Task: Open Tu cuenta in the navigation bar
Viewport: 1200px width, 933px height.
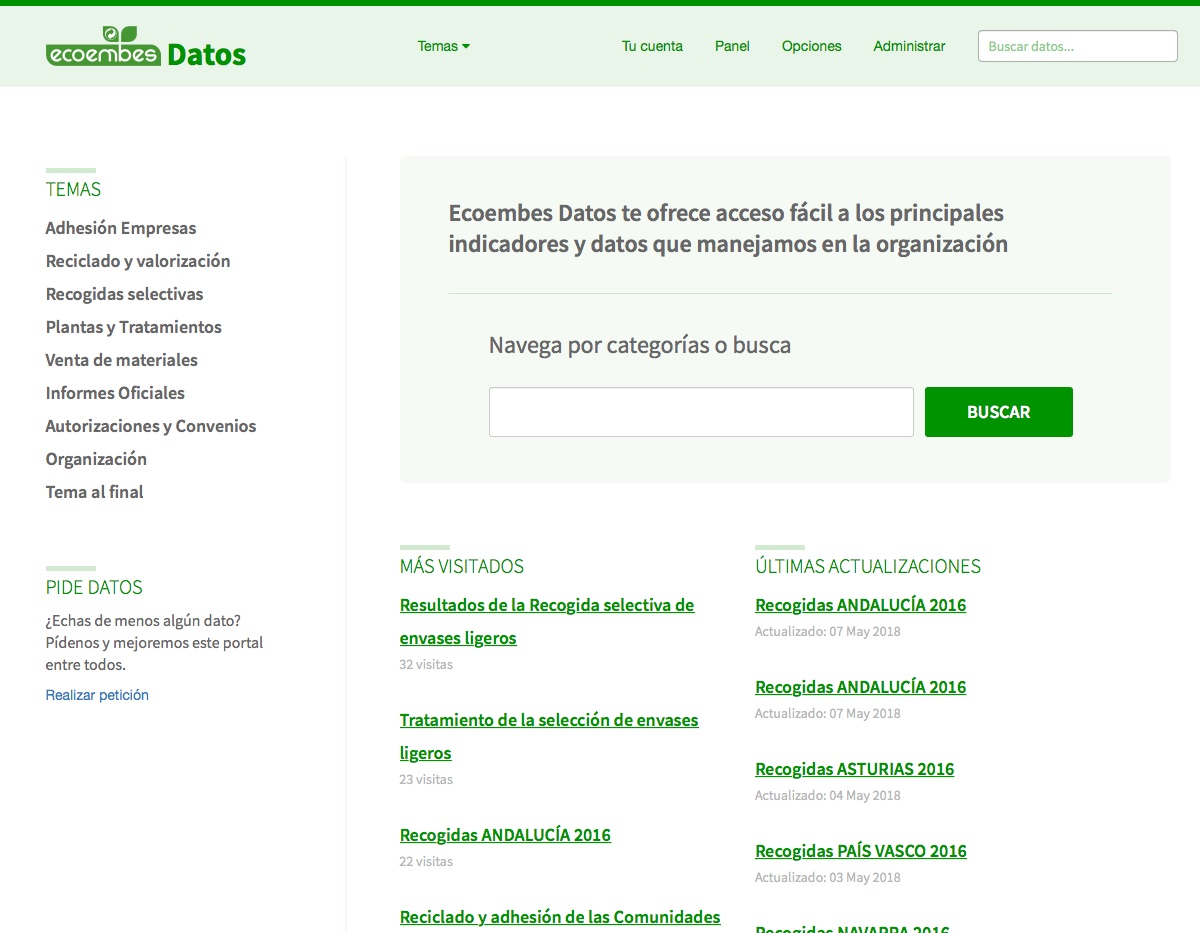Action: click(x=652, y=46)
